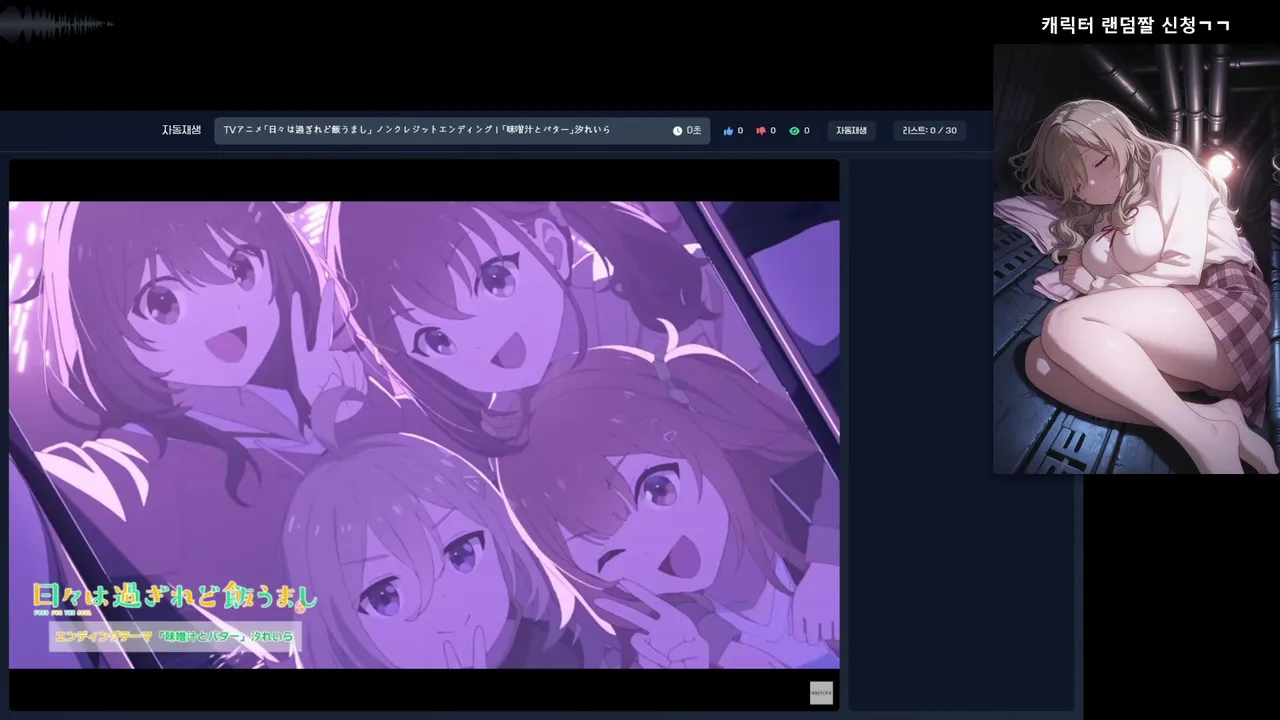Click the audio waveform in the top-left corner
The width and height of the screenshot is (1280, 720).
click(55, 24)
